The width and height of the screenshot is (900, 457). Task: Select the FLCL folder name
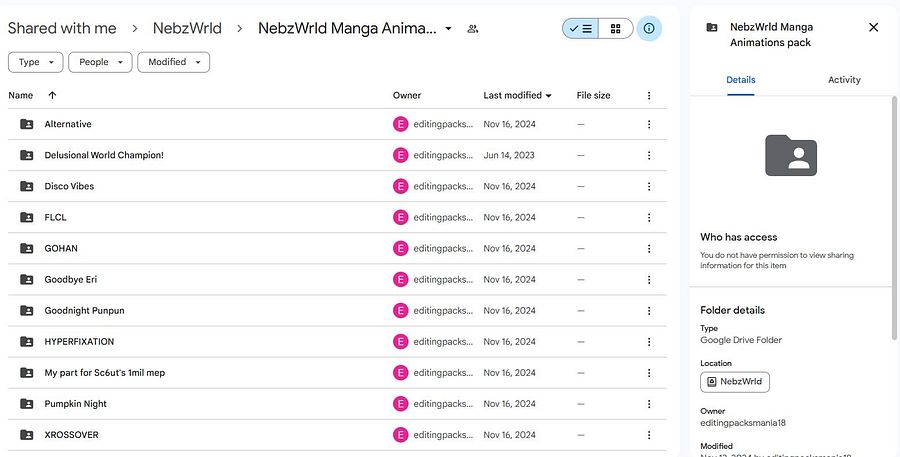pyautogui.click(x=55, y=217)
